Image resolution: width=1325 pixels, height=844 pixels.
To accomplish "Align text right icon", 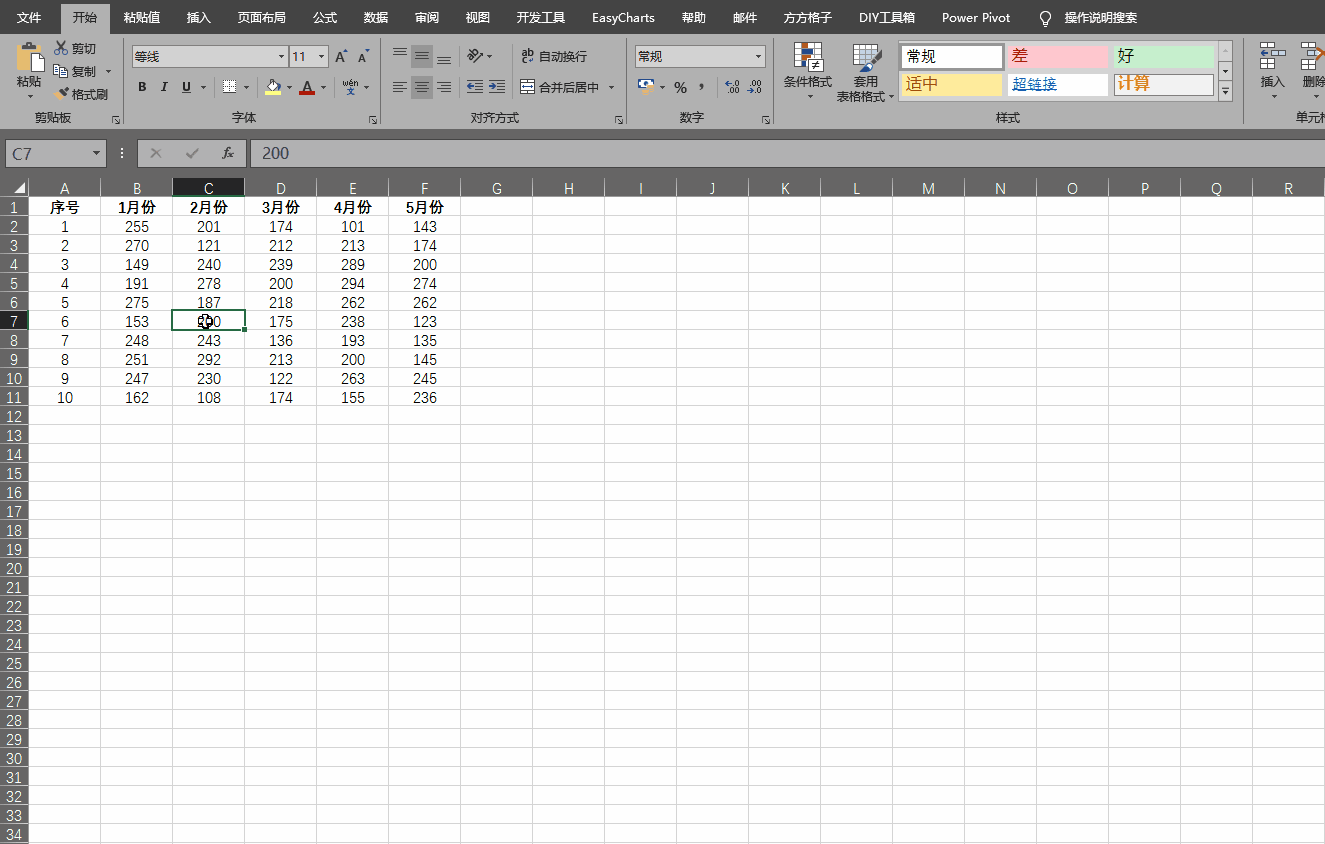I will click(x=444, y=87).
